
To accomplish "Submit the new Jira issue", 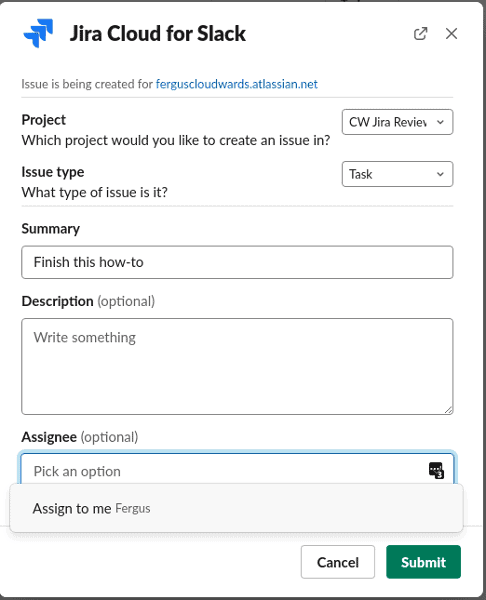I will click(423, 562).
